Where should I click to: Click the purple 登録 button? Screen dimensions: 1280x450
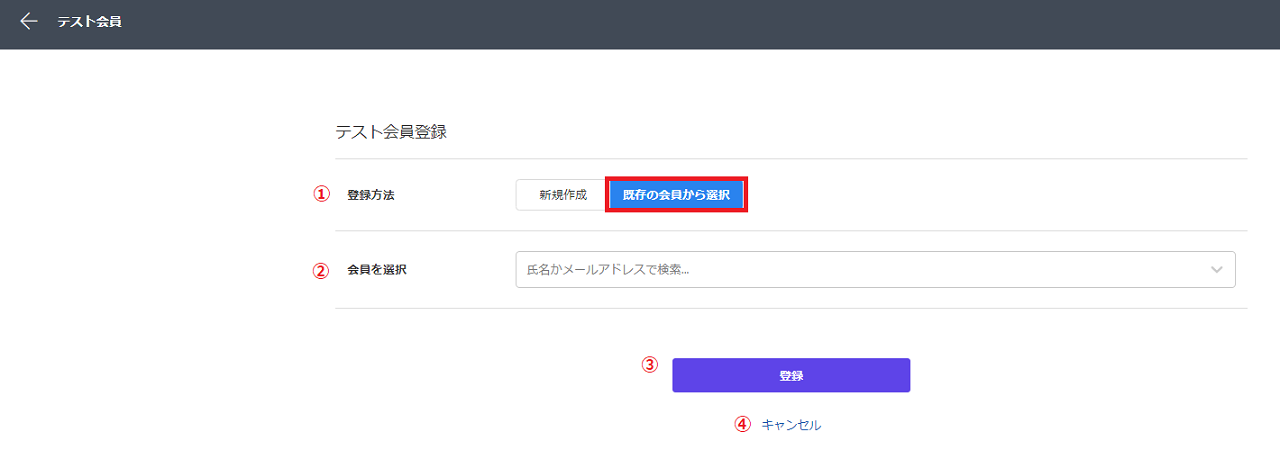click(x=791, y=375)
